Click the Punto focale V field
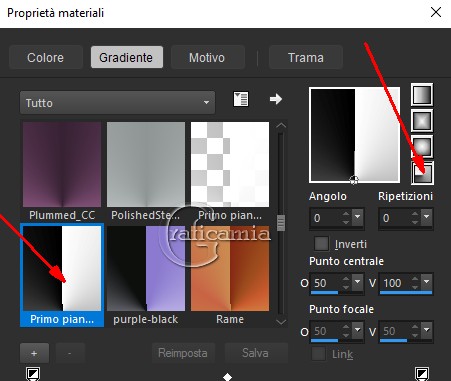 (x=395, y=331)
